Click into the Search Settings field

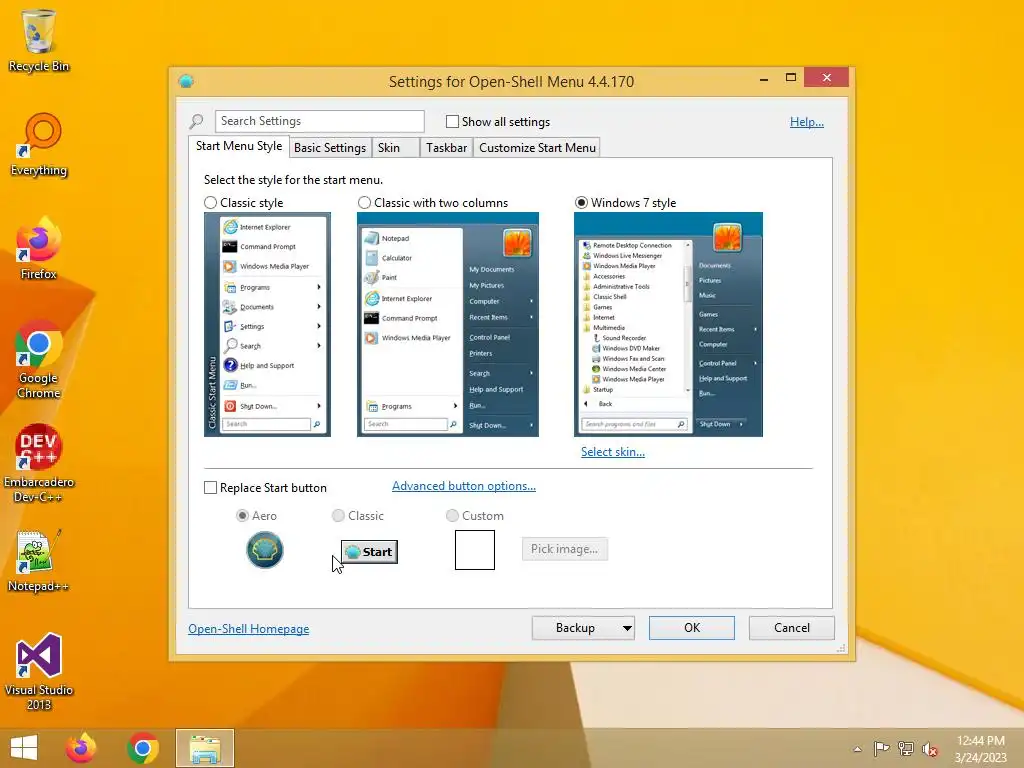319,121
